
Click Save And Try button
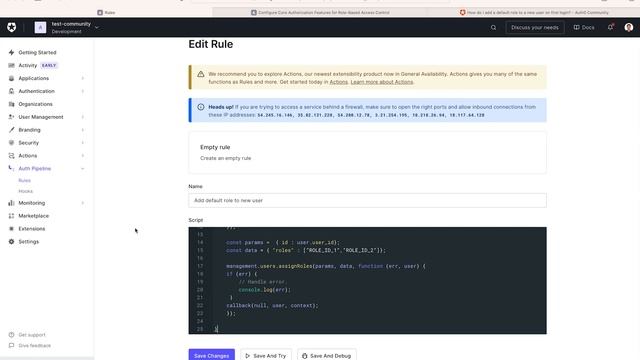266,355
